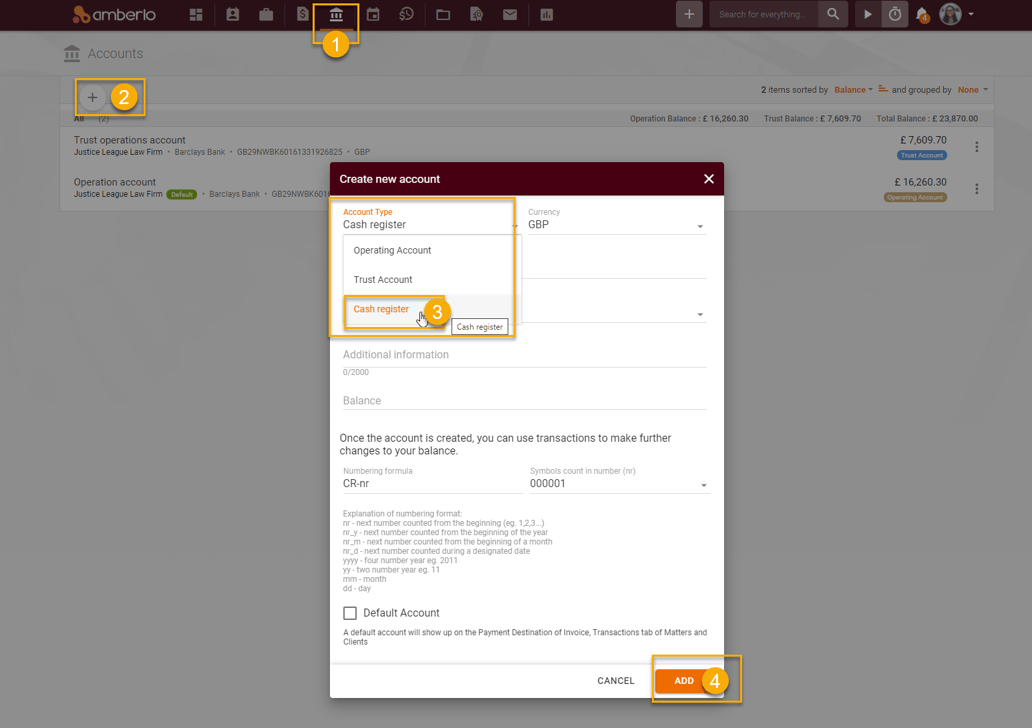Open the stopwatch time tracker
Screen dimensions: 1032x728
pos(895,14)
